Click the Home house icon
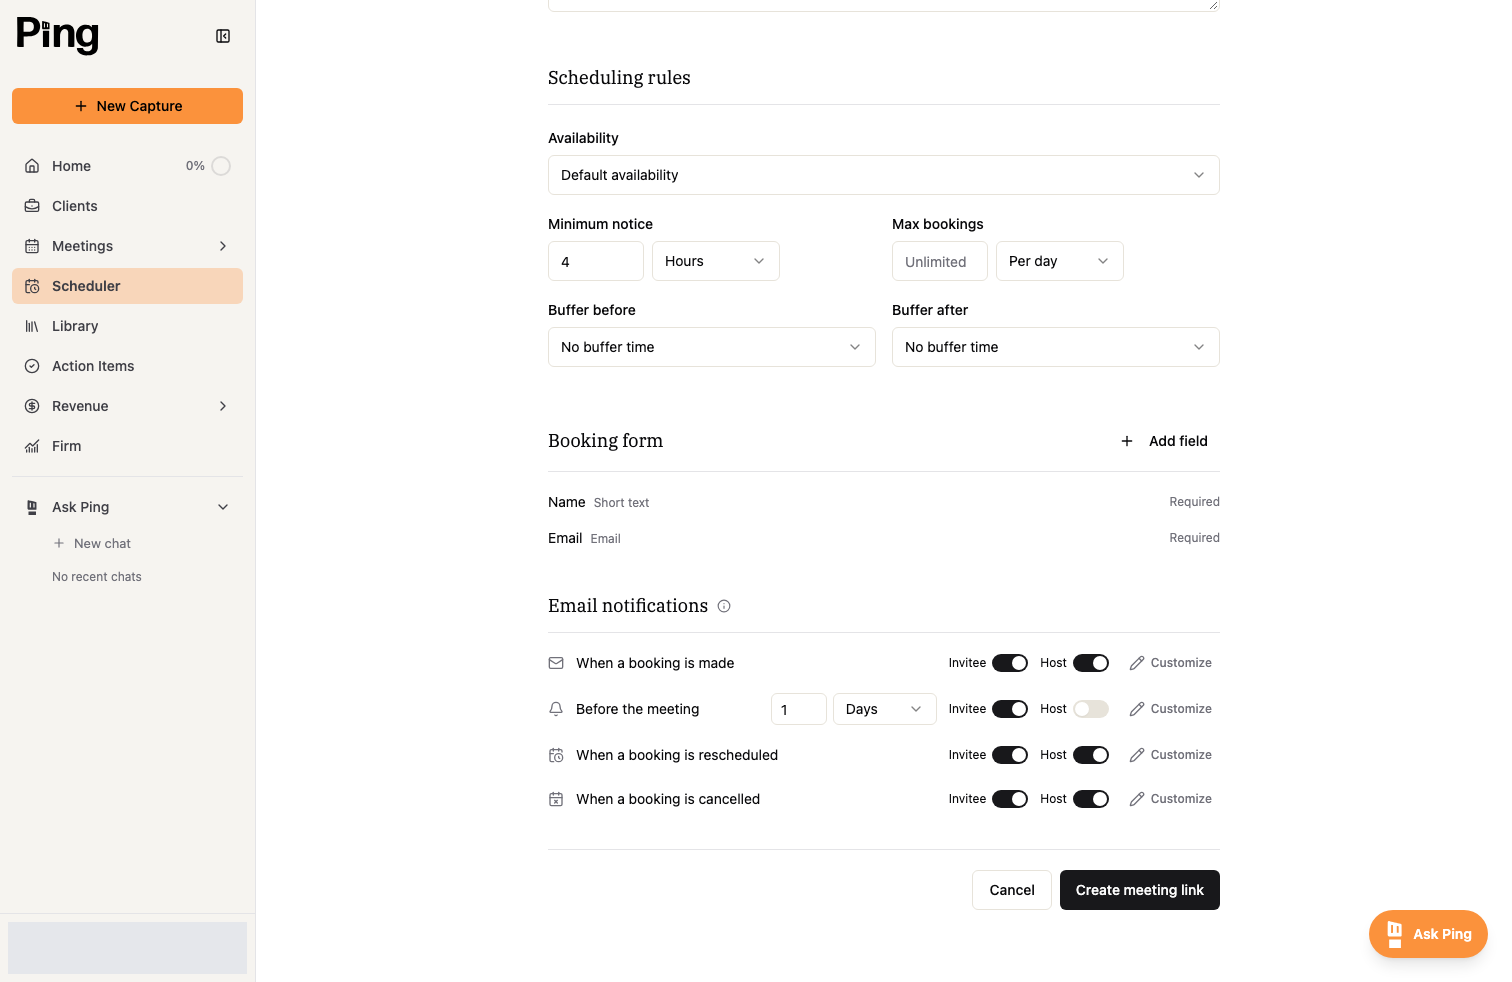 pos(32,166)
